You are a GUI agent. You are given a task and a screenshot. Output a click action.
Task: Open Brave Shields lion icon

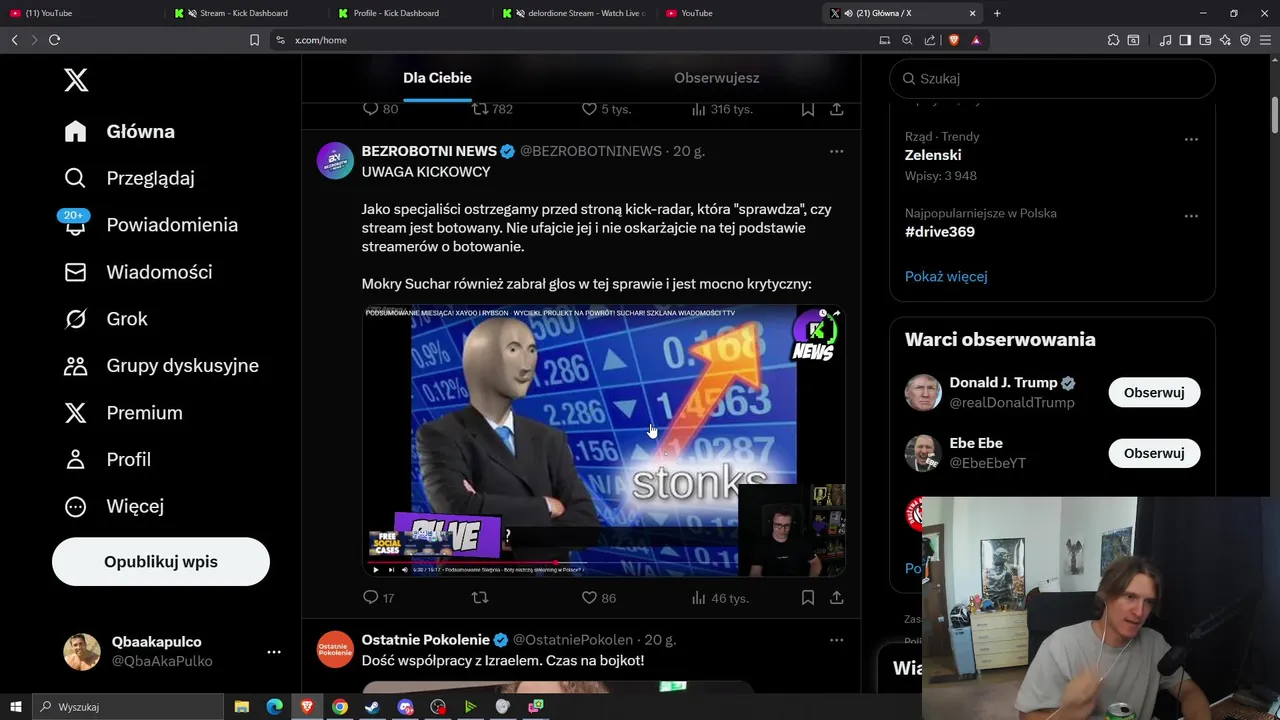954,40
